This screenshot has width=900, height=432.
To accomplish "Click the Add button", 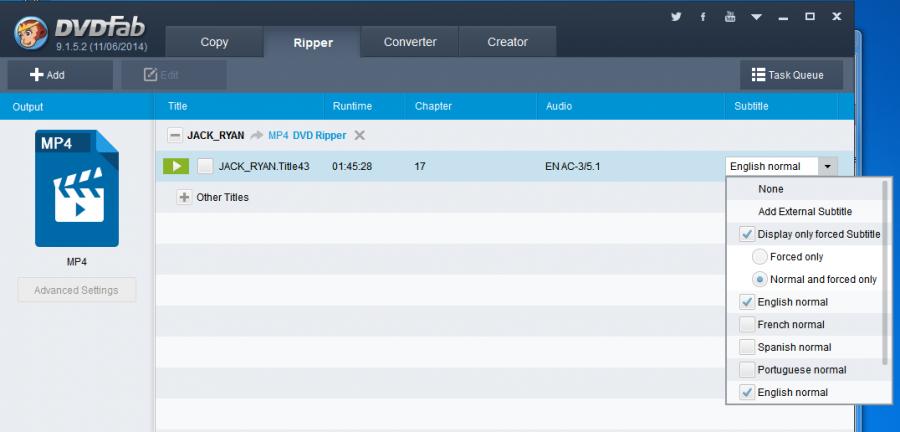I will click(60, 75).
